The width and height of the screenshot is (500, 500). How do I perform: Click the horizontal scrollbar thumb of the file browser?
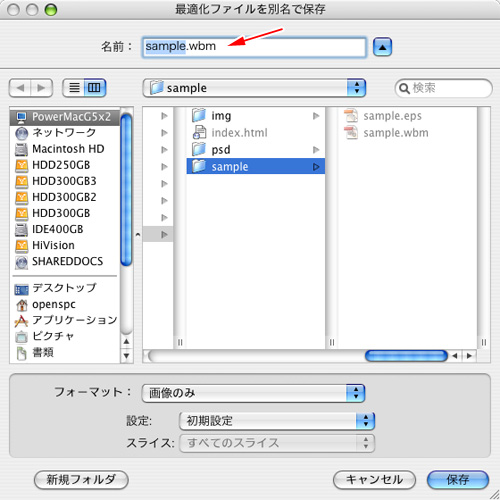tap(406, 356)
